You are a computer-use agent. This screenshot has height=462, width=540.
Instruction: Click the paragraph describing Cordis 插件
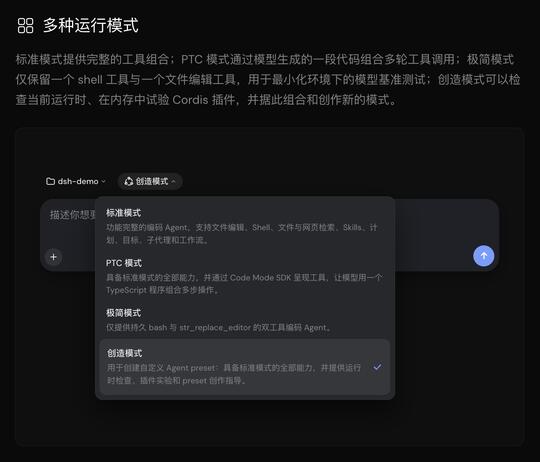click(268, 80)
